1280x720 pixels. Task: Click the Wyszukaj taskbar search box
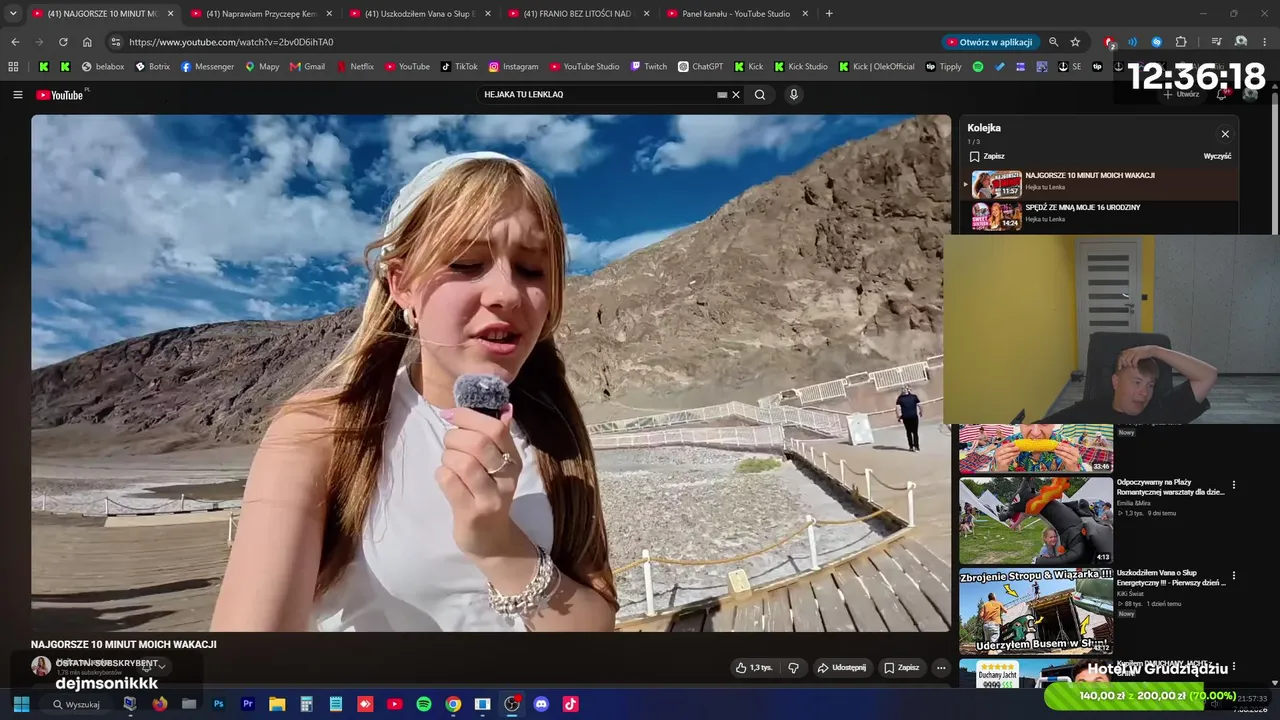(82, 704)
